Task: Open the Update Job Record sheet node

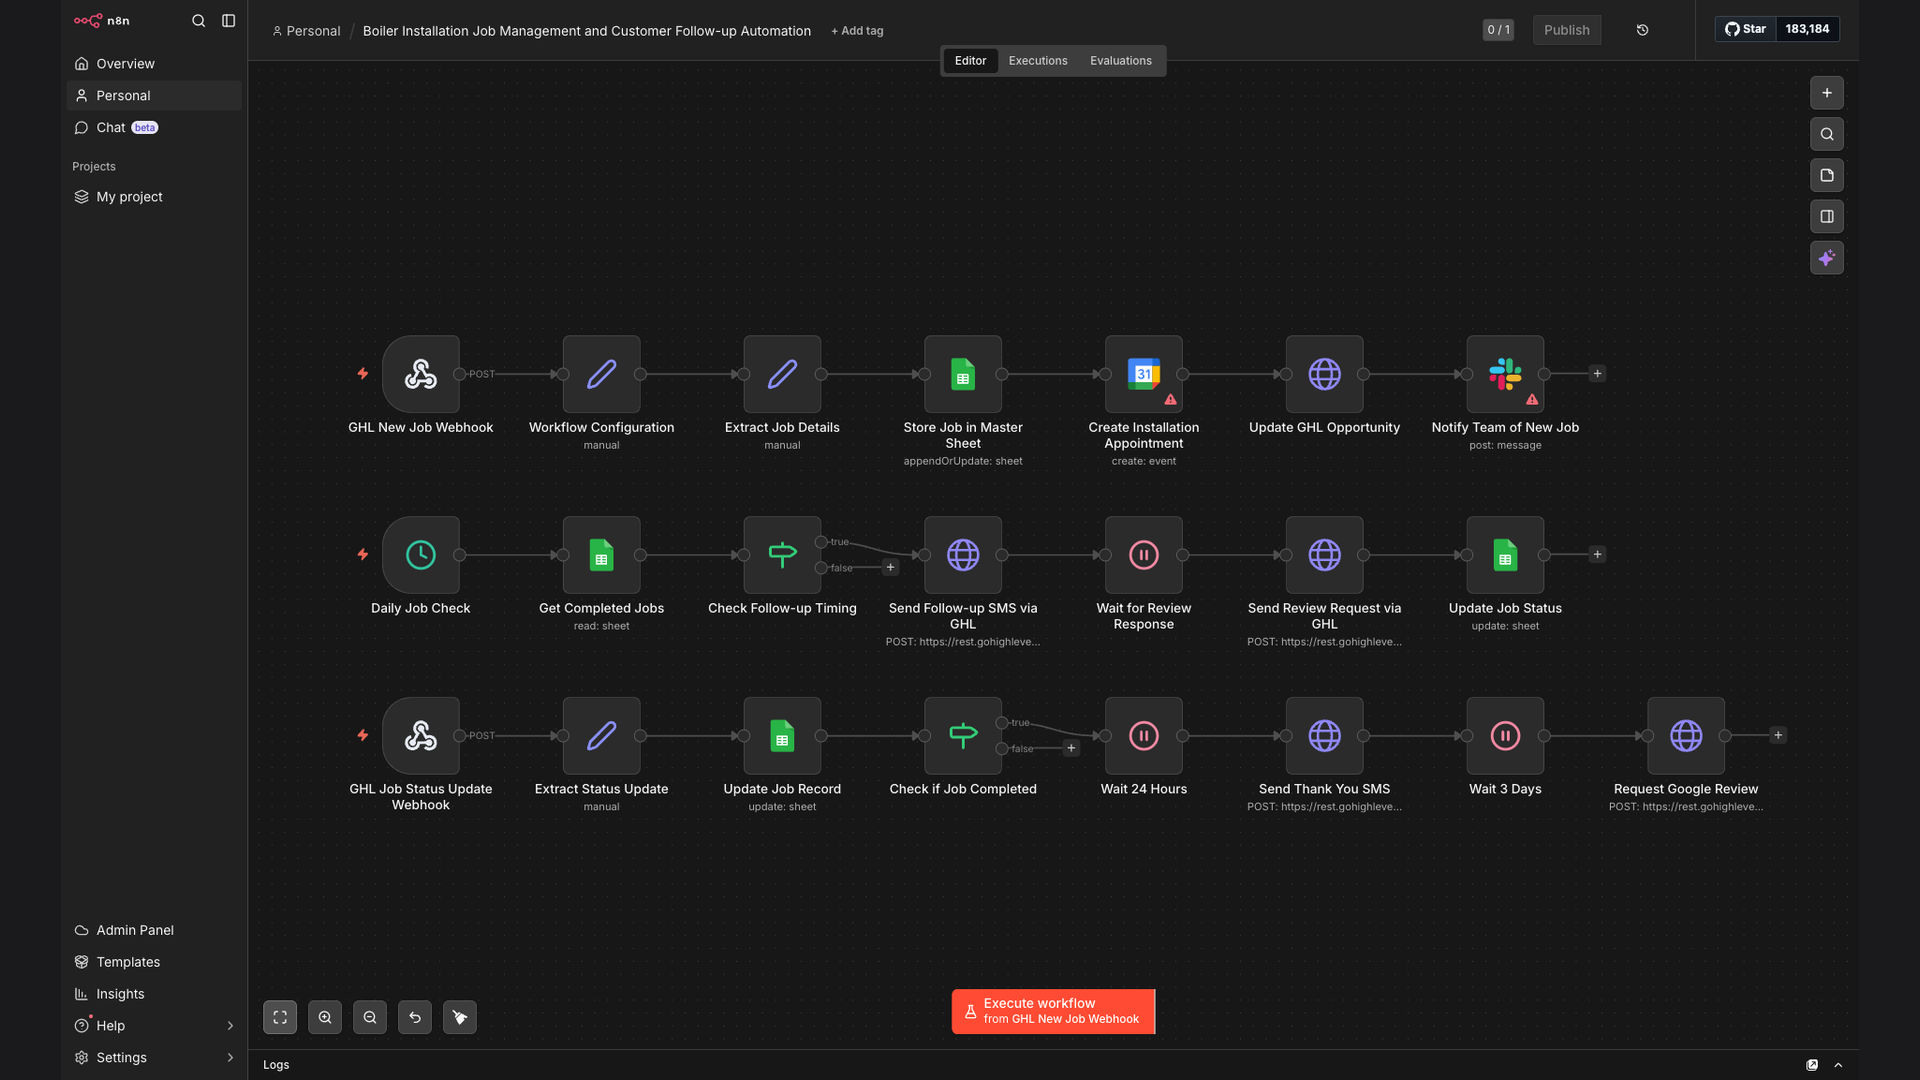Action: click(782, 736)
